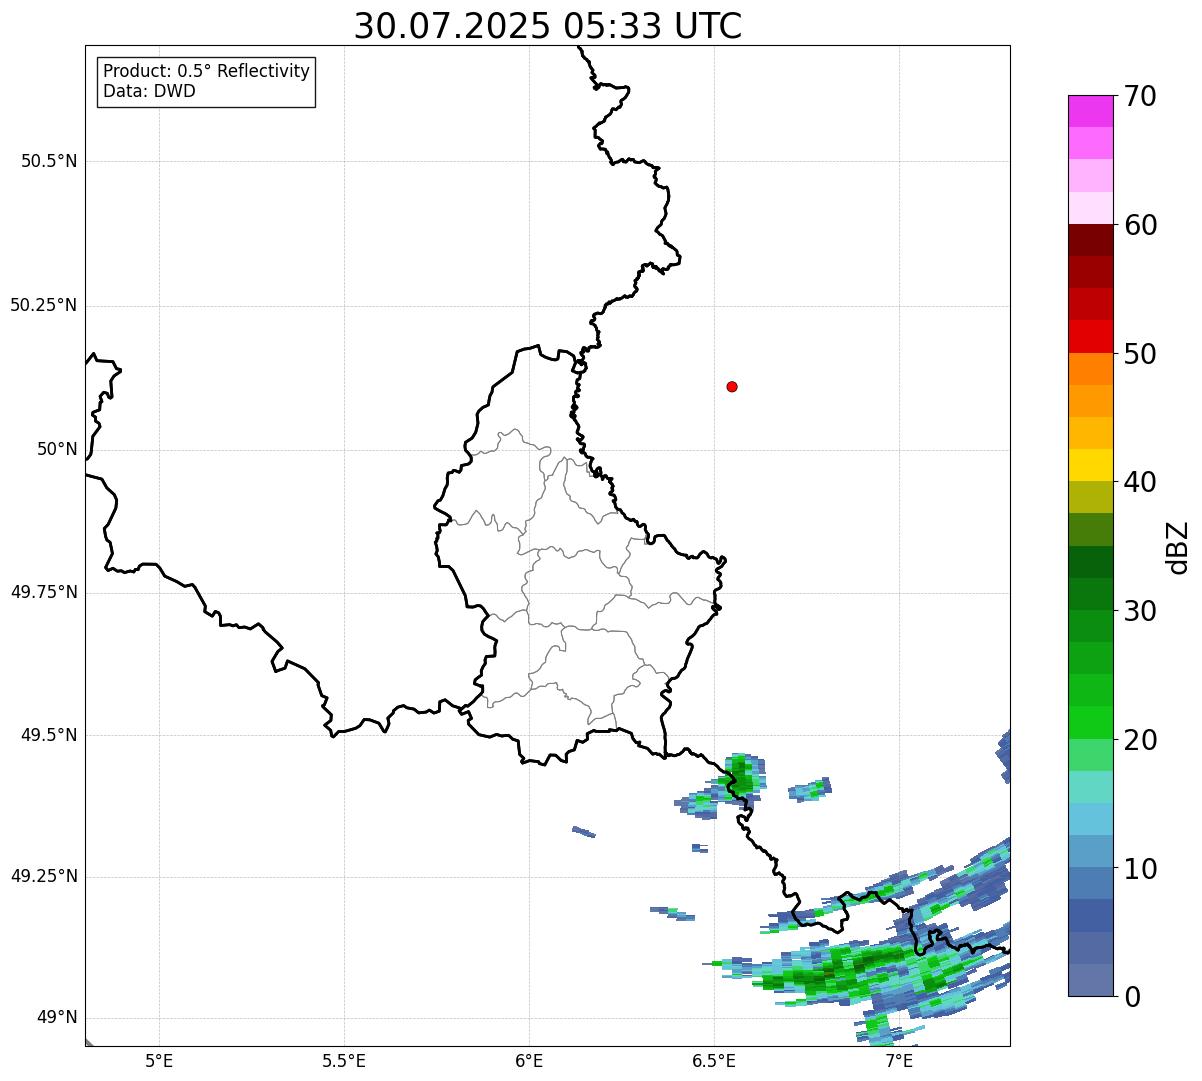Click the title 30.07.2025 05:33 UTC

pyautogui.click(x=548, y=26)
